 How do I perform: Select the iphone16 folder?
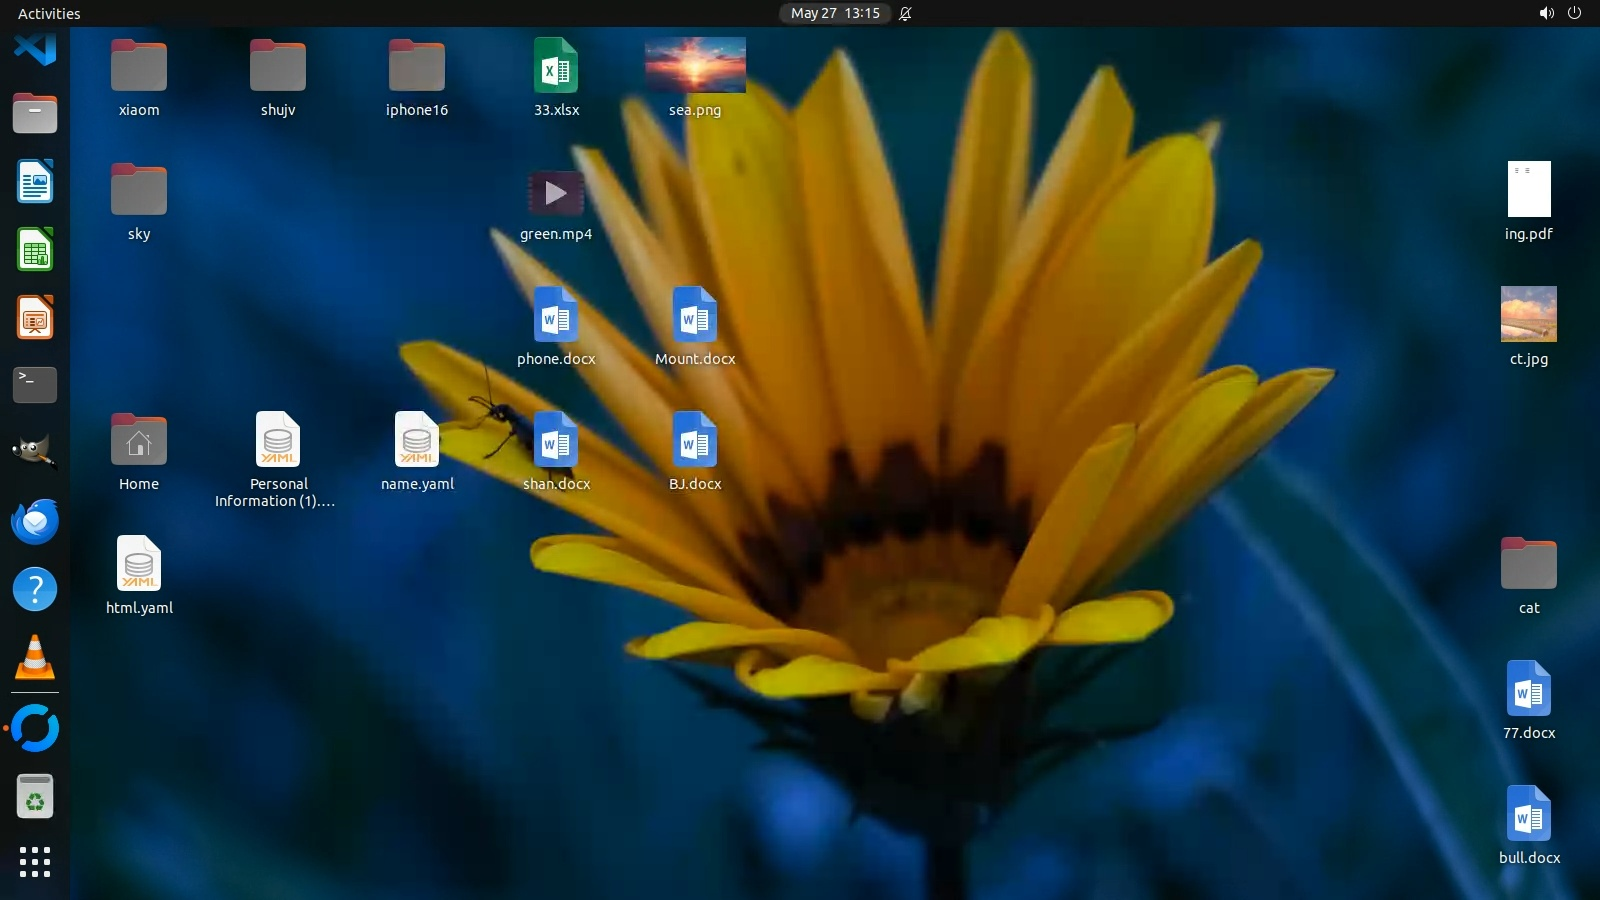(417, 66)
